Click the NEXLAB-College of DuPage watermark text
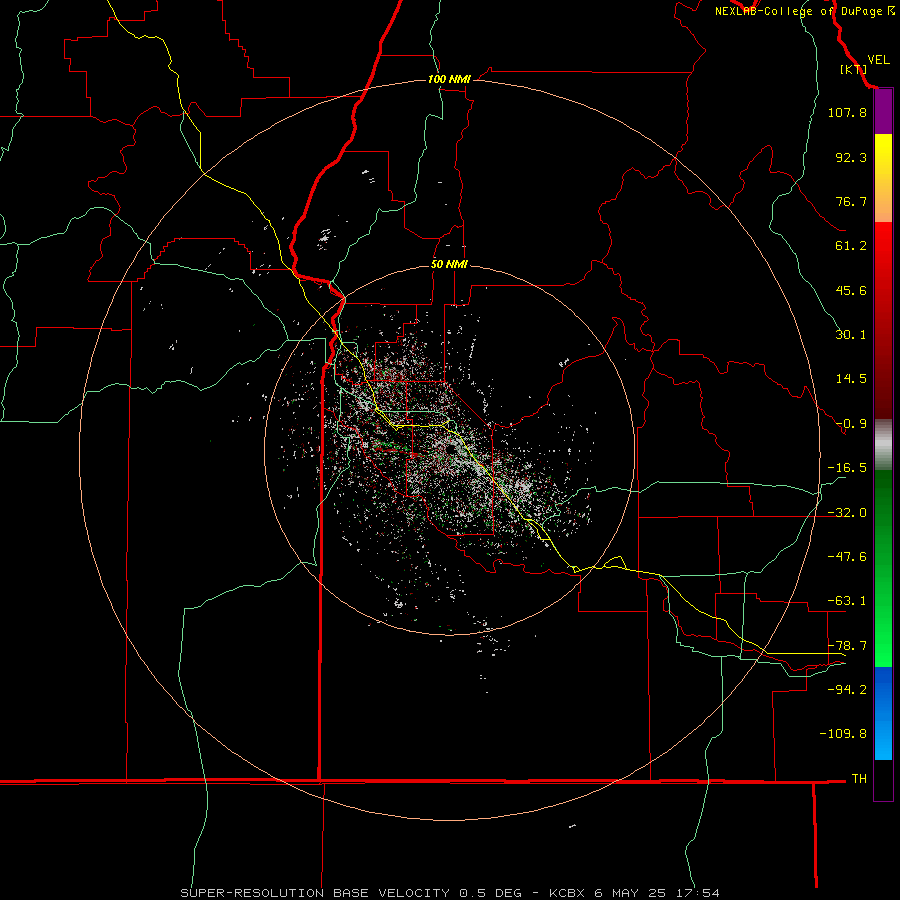 [804, 11]
